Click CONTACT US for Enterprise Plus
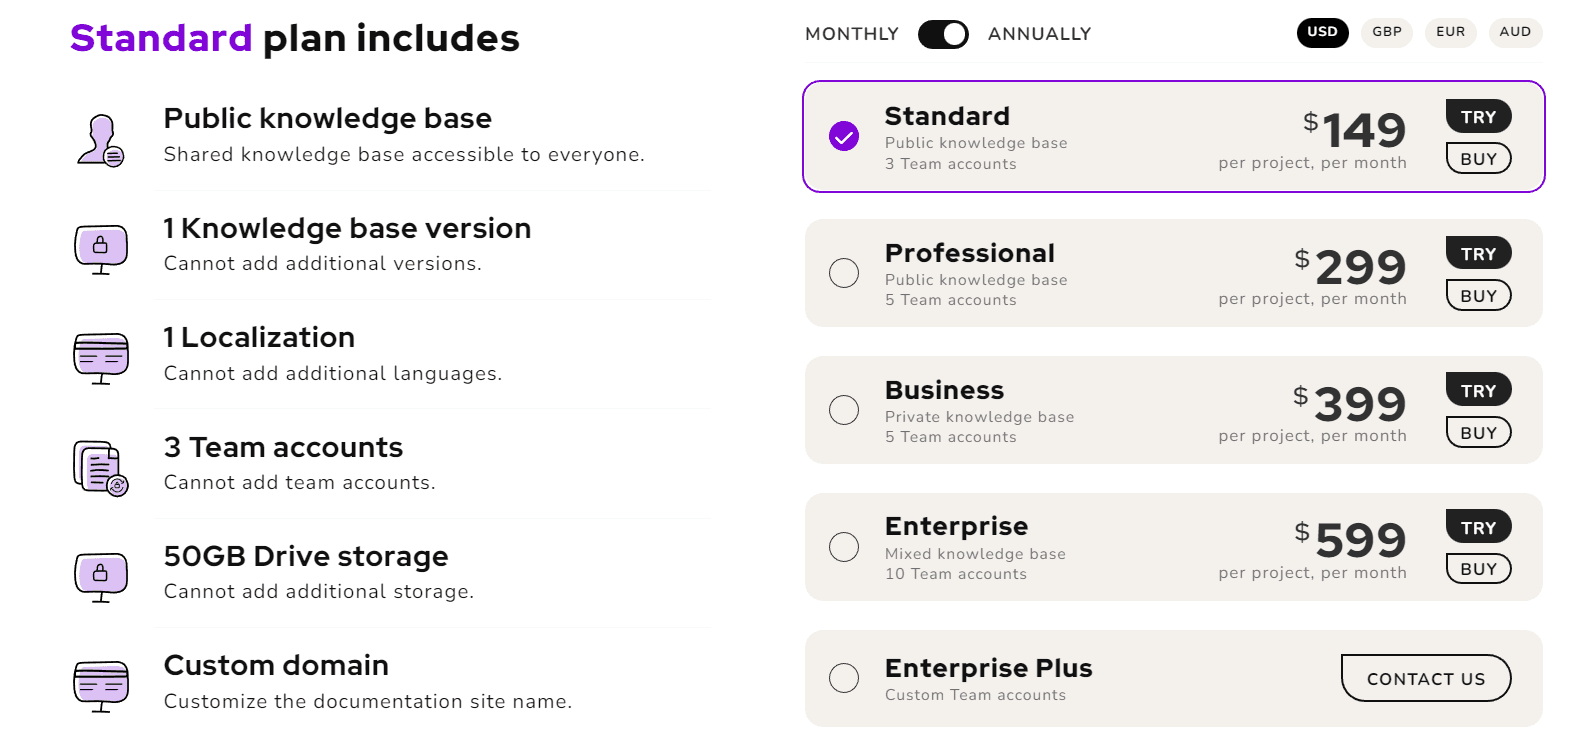Viewport: 1595px width, 755px height. pos(1425,679)
